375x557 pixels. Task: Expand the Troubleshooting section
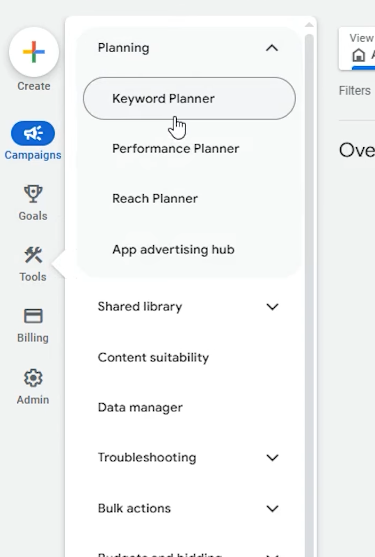[272, 458]
